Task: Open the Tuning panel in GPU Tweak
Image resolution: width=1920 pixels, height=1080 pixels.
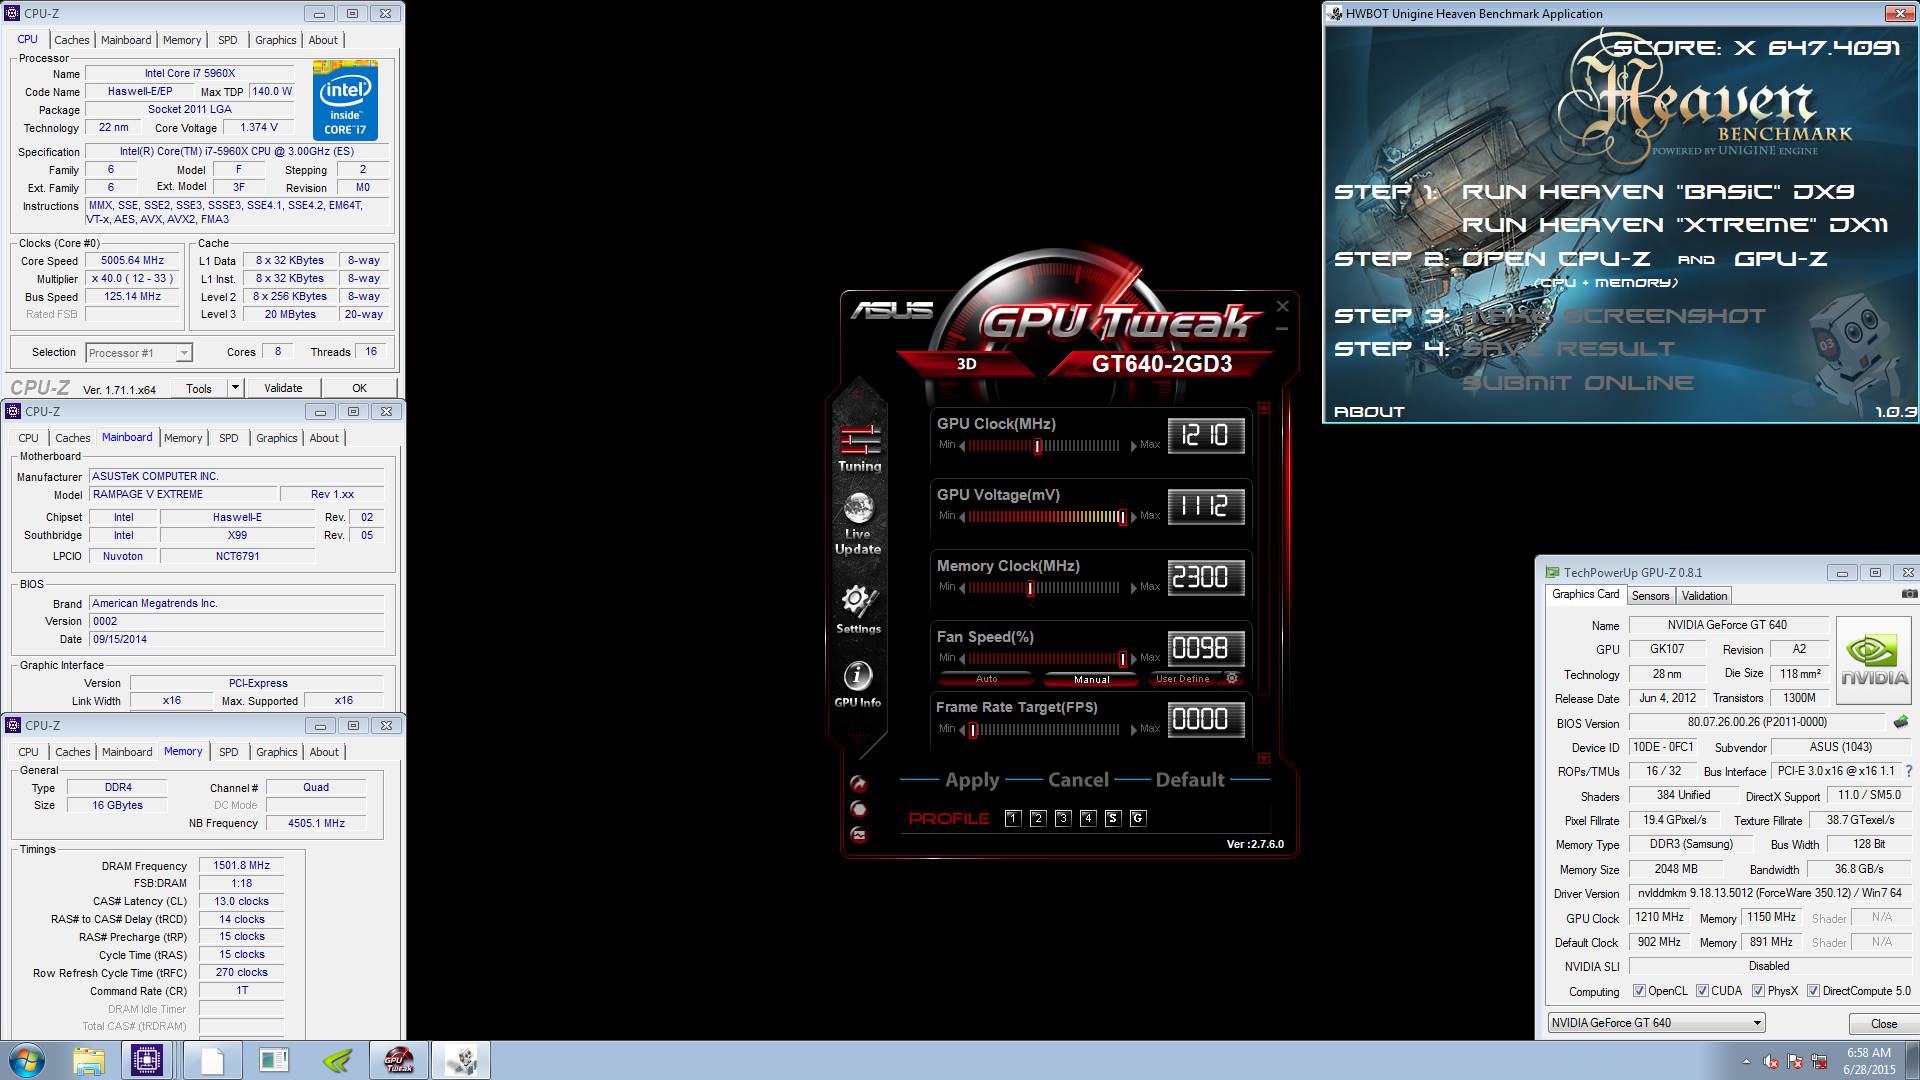Action: (860, 447)
